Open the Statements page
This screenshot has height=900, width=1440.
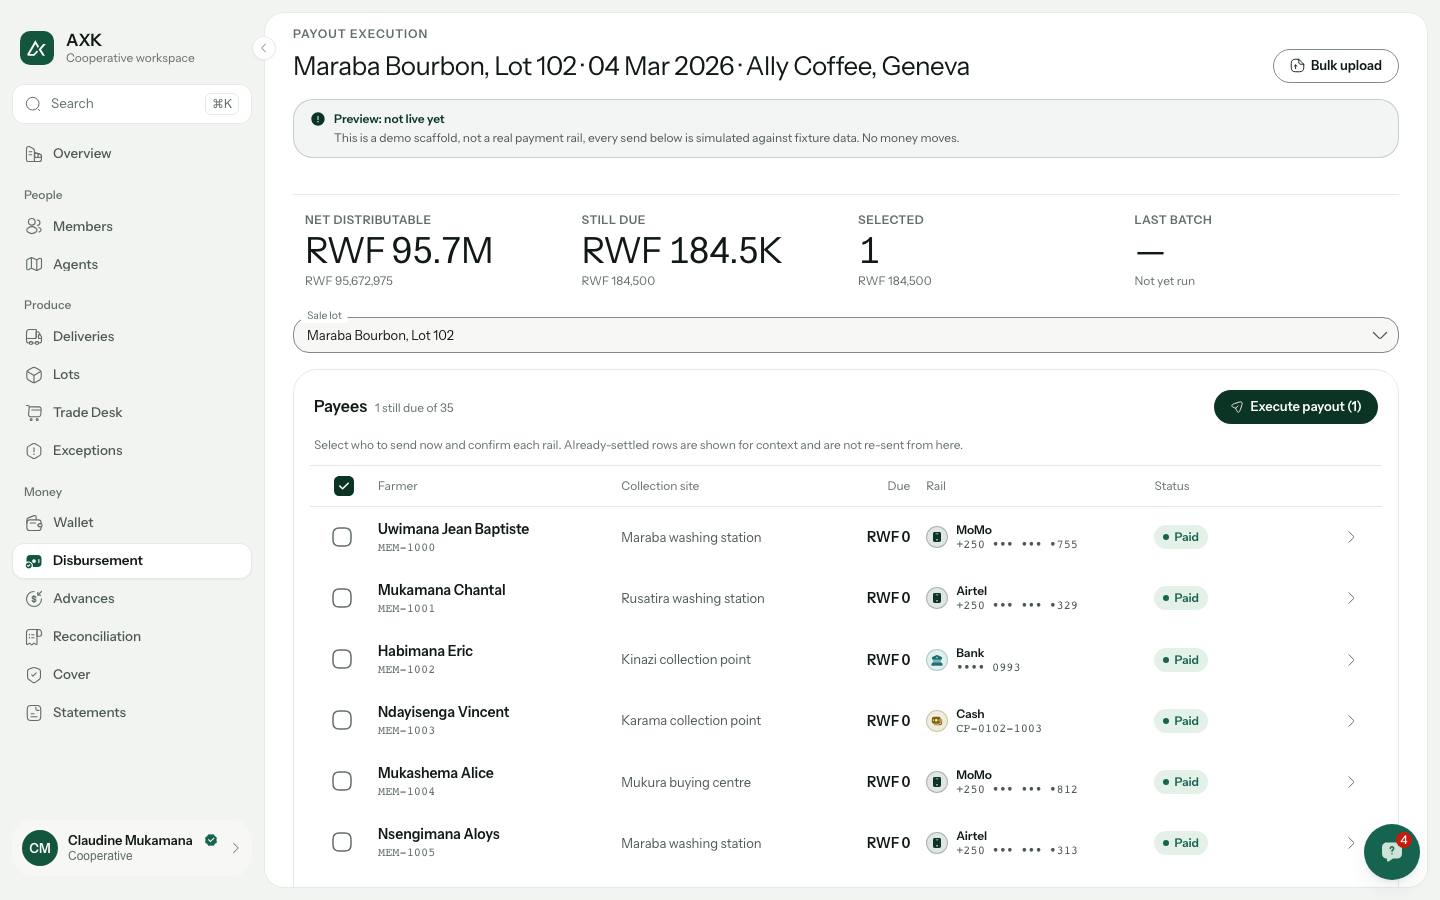tap(132, 713)
